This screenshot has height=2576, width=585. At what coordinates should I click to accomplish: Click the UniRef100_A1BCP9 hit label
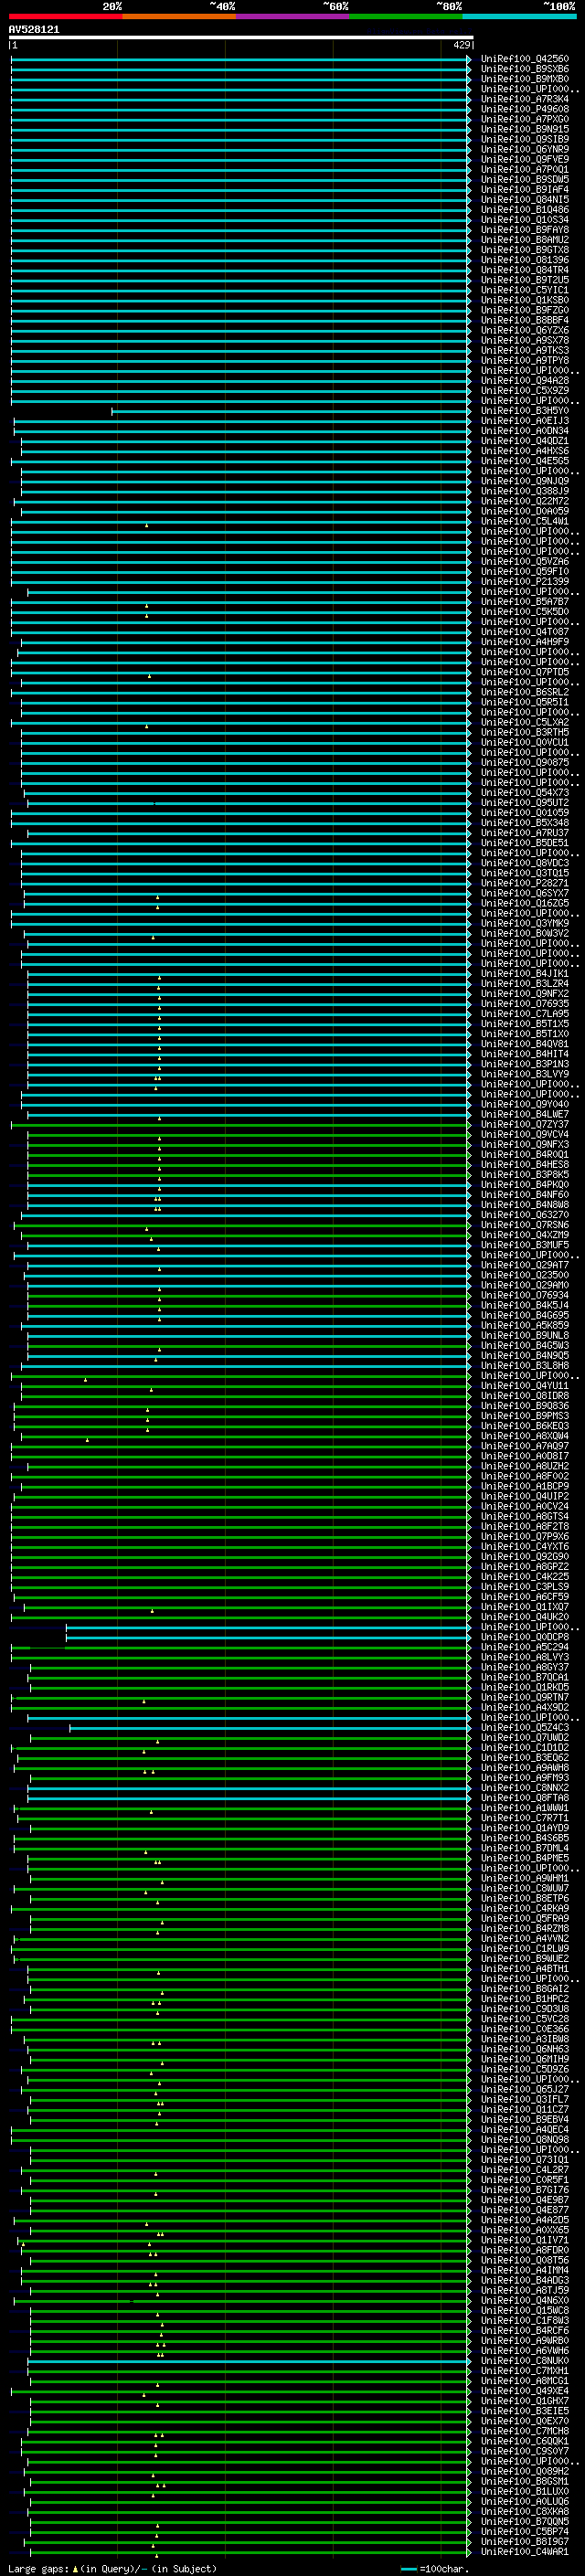click(x=525, y=1487)
